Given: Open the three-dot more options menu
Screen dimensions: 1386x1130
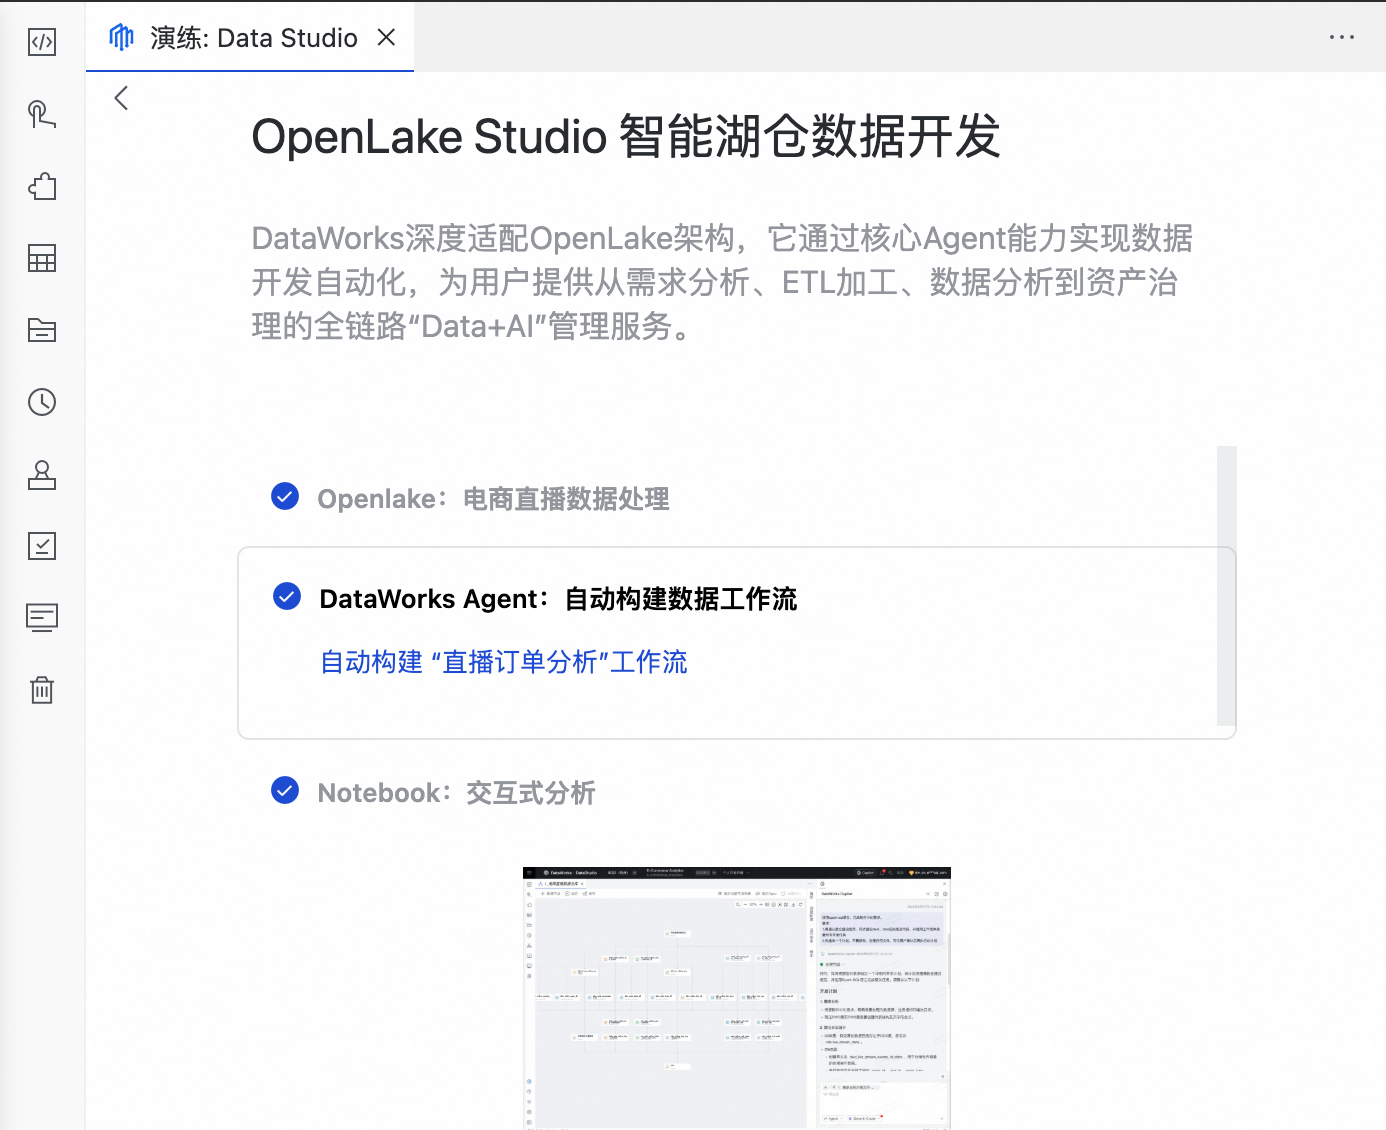Looking at the screenshot, I should [1341, 37].
